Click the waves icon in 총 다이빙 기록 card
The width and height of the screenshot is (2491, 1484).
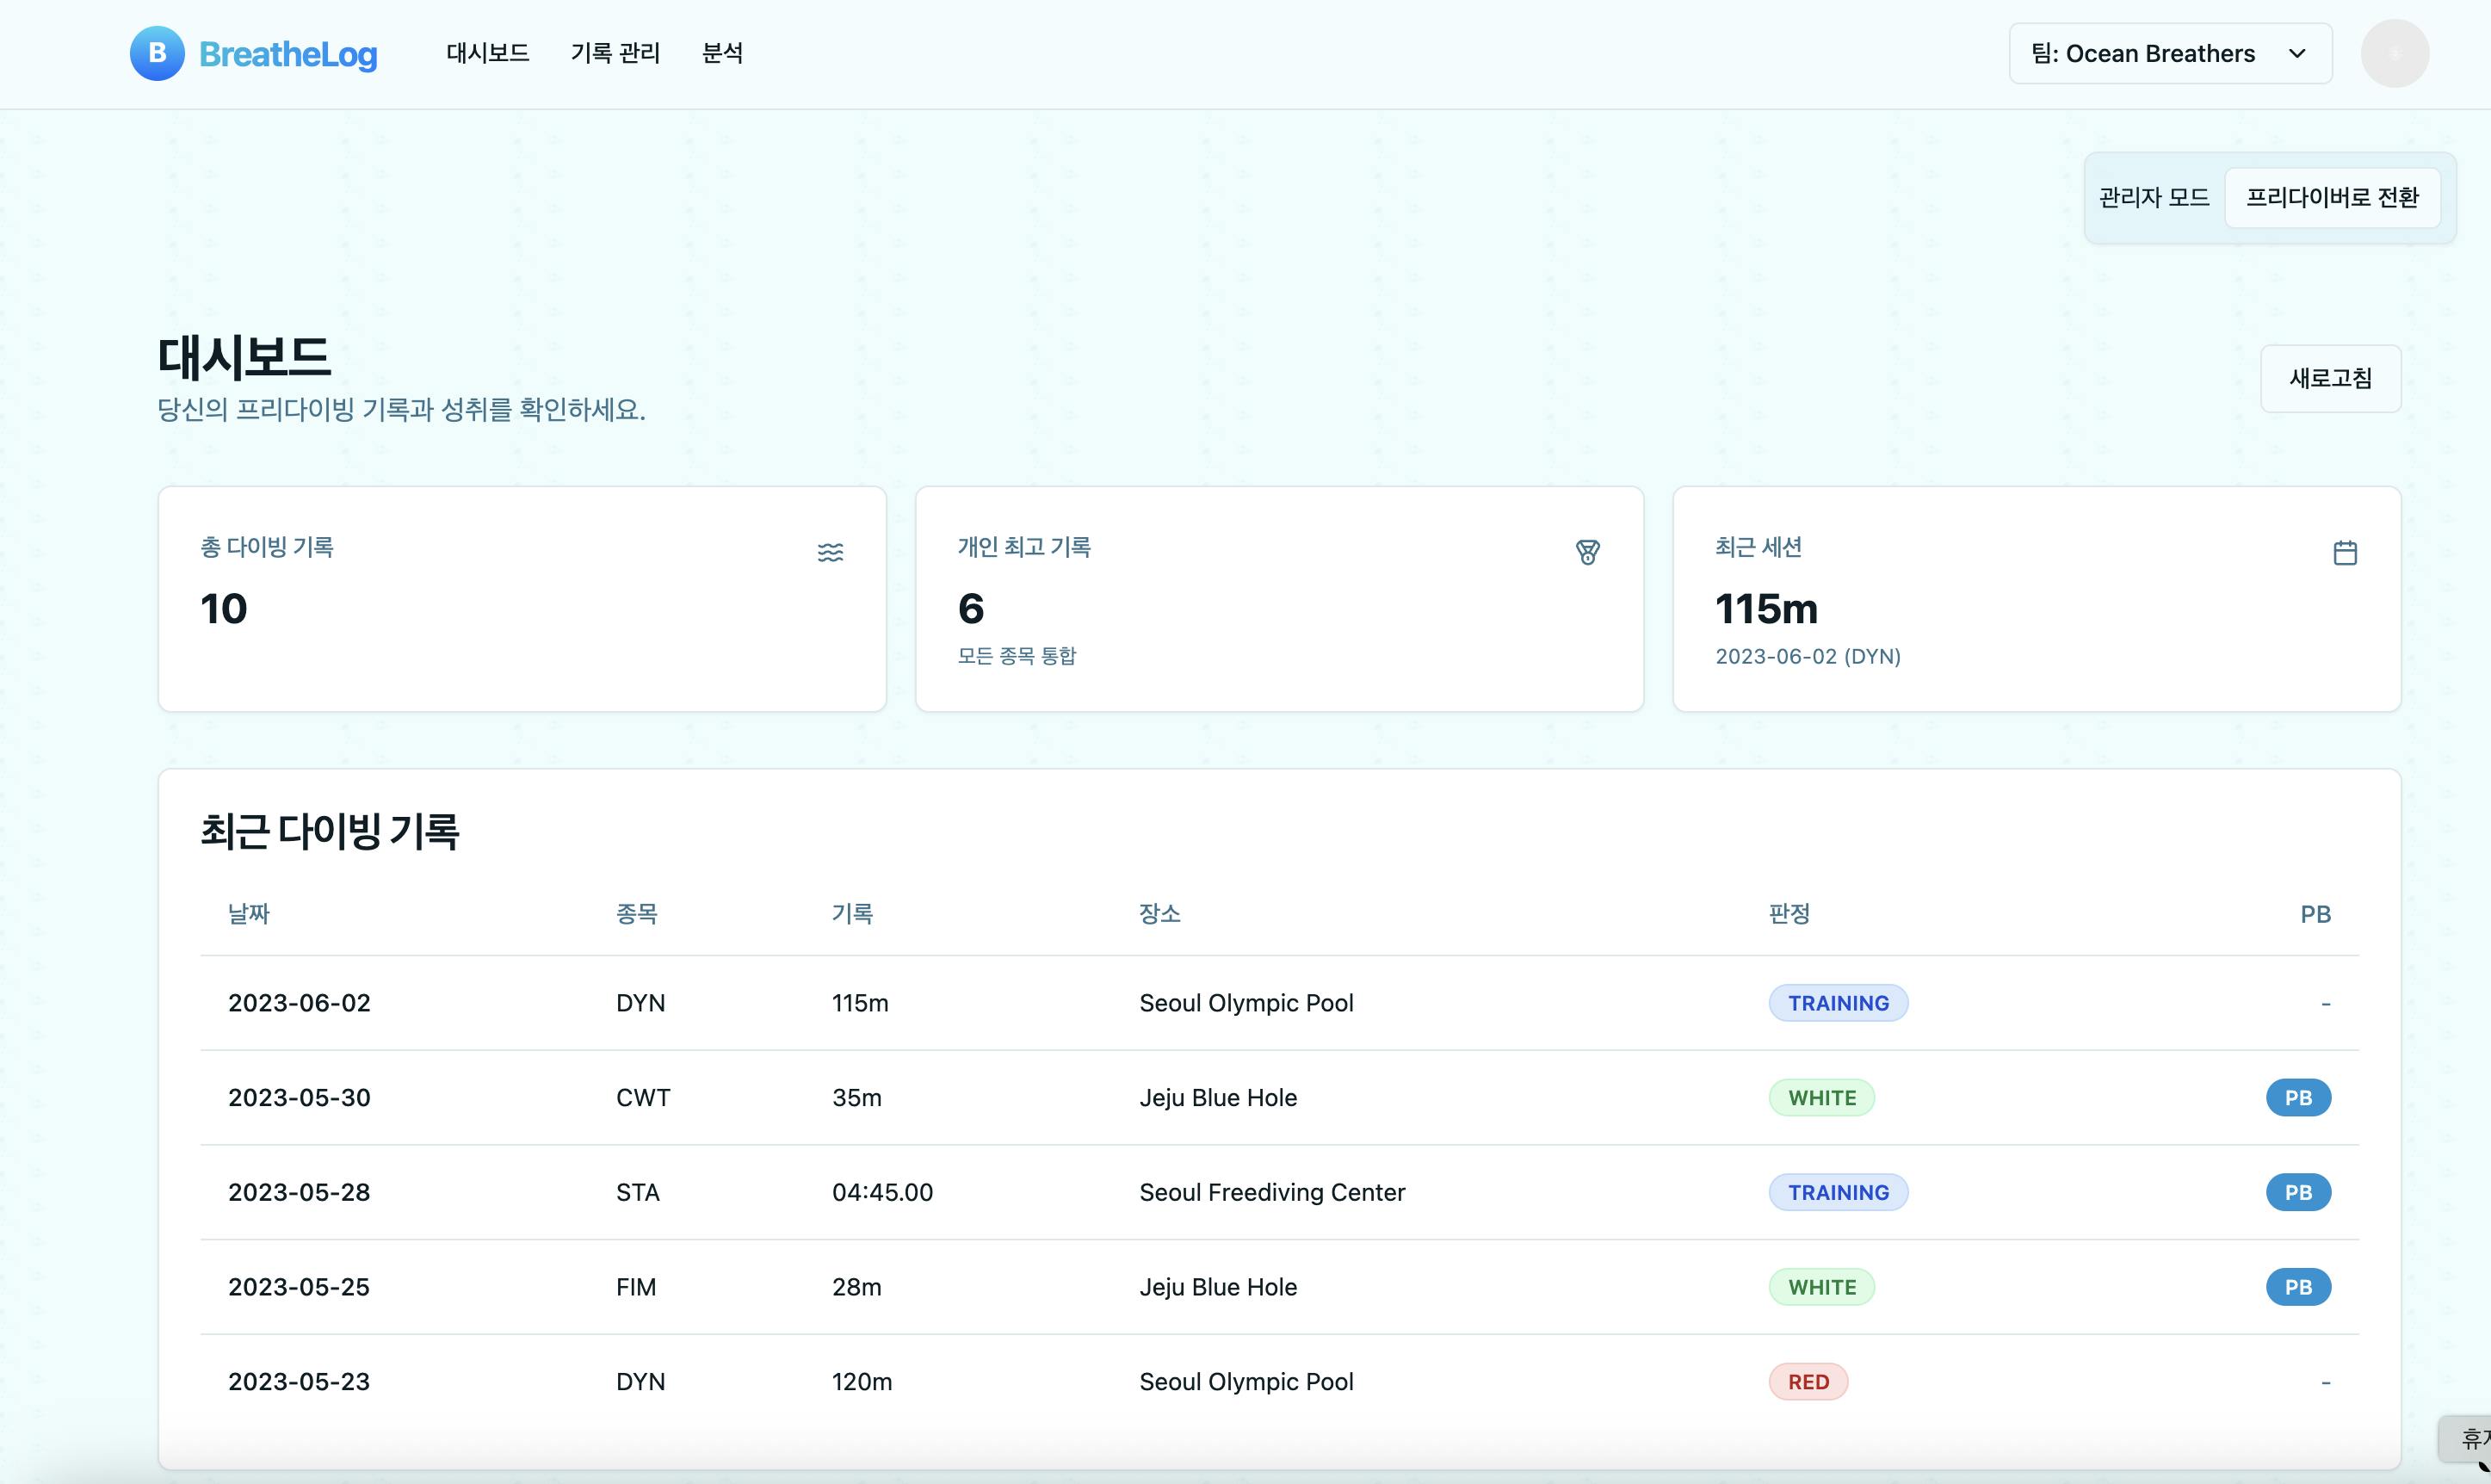[830, 552]
